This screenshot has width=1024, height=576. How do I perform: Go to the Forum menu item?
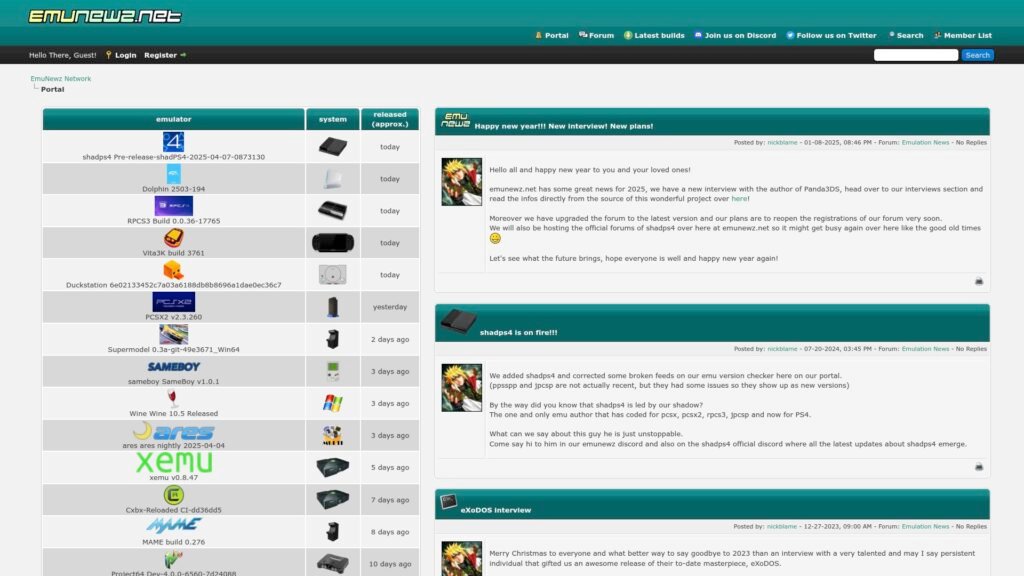(596, 35)
